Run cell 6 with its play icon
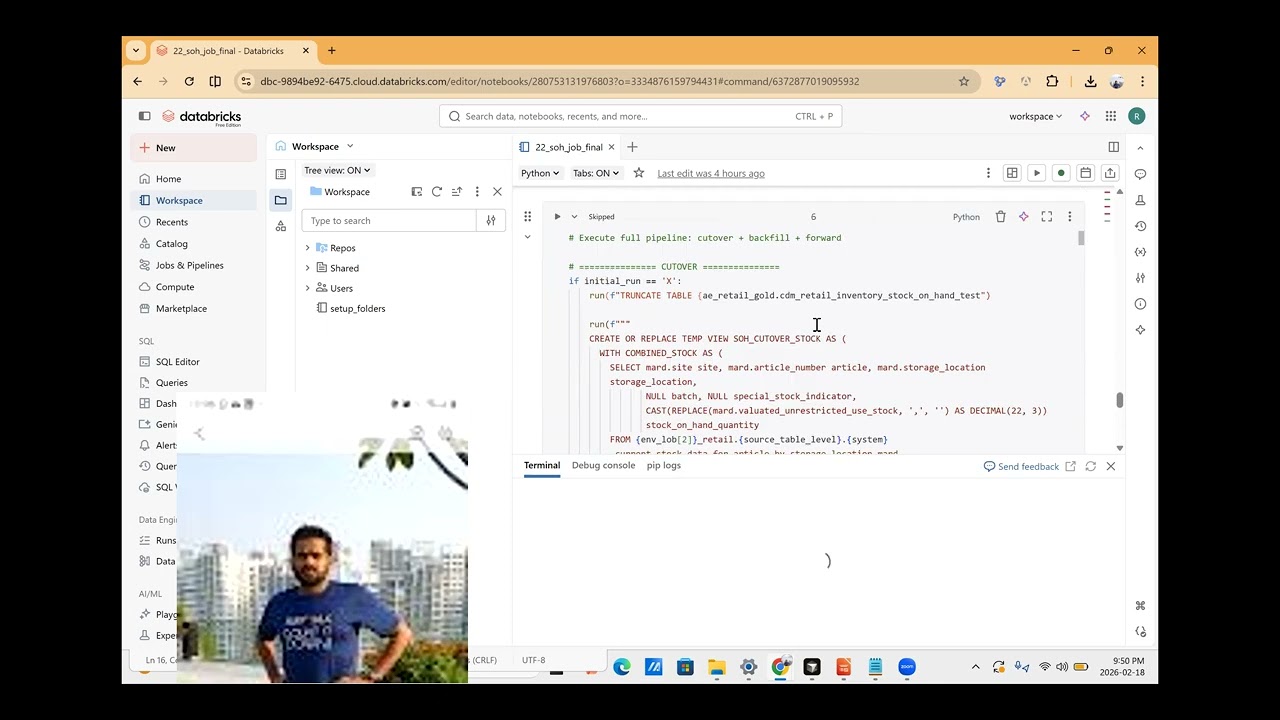The width and height of the screenshot is (1280, 720). pyautogui.click(x=557, y=216)
